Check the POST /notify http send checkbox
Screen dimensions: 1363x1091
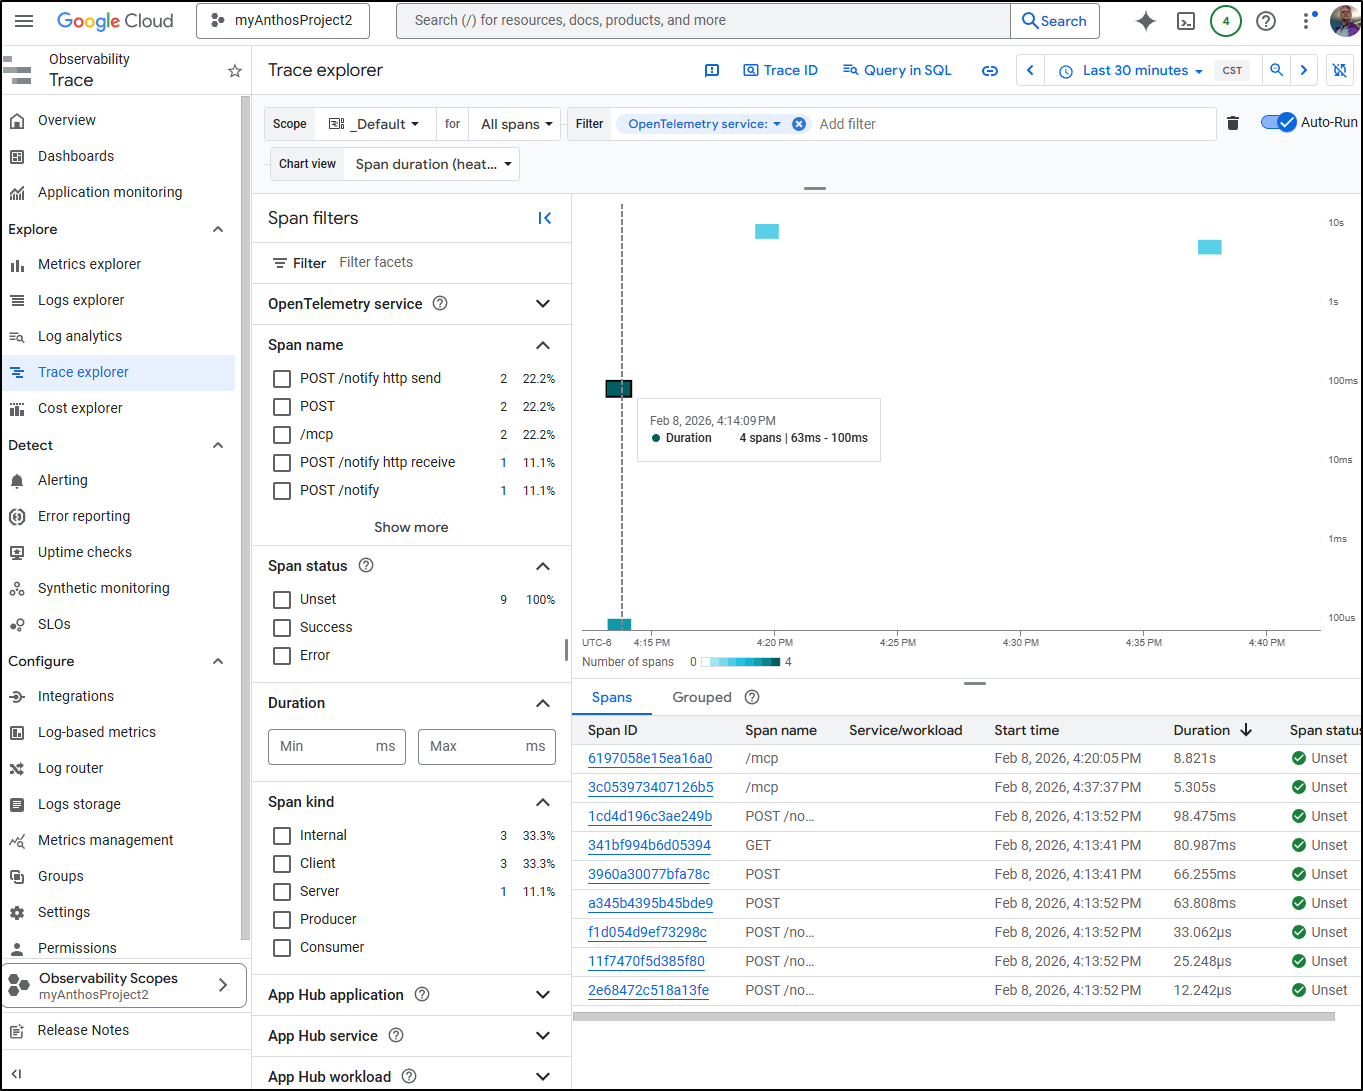coord(282,379)
